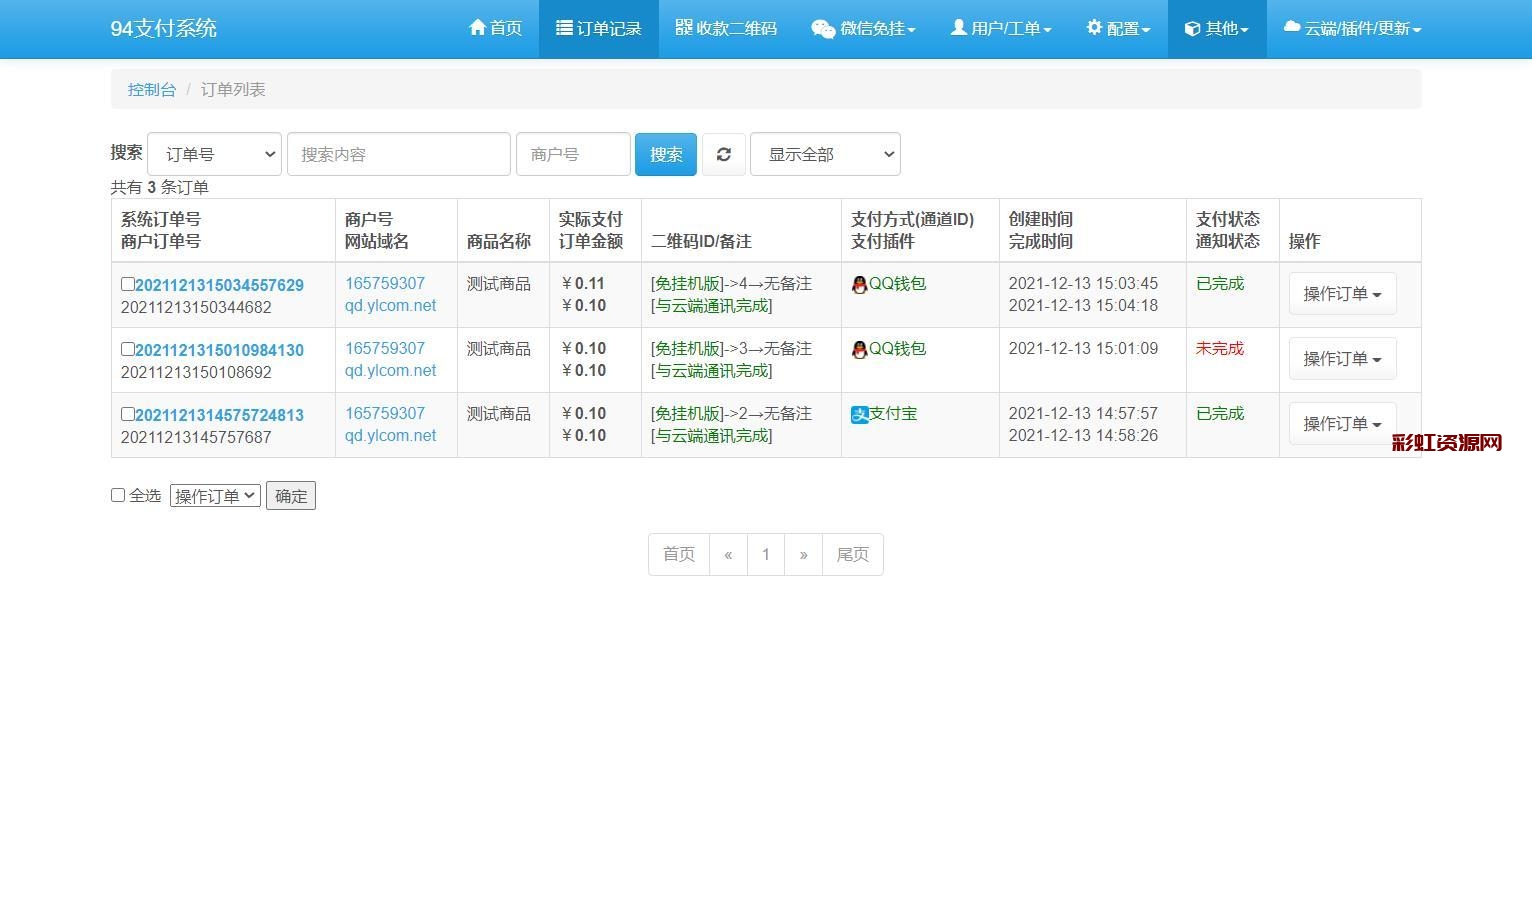Screen dimensions: 1532x903
Task: Click the cube icon 其他 menu
Action: (x=1192, y=29)
